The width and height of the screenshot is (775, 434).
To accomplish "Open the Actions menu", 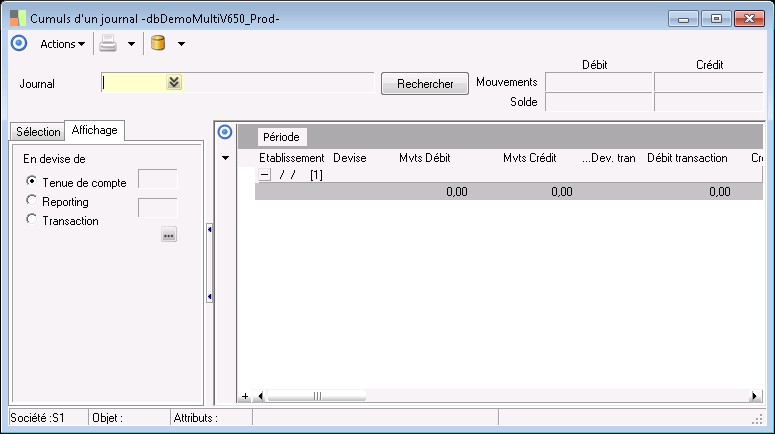I will (x=62, y=44).
